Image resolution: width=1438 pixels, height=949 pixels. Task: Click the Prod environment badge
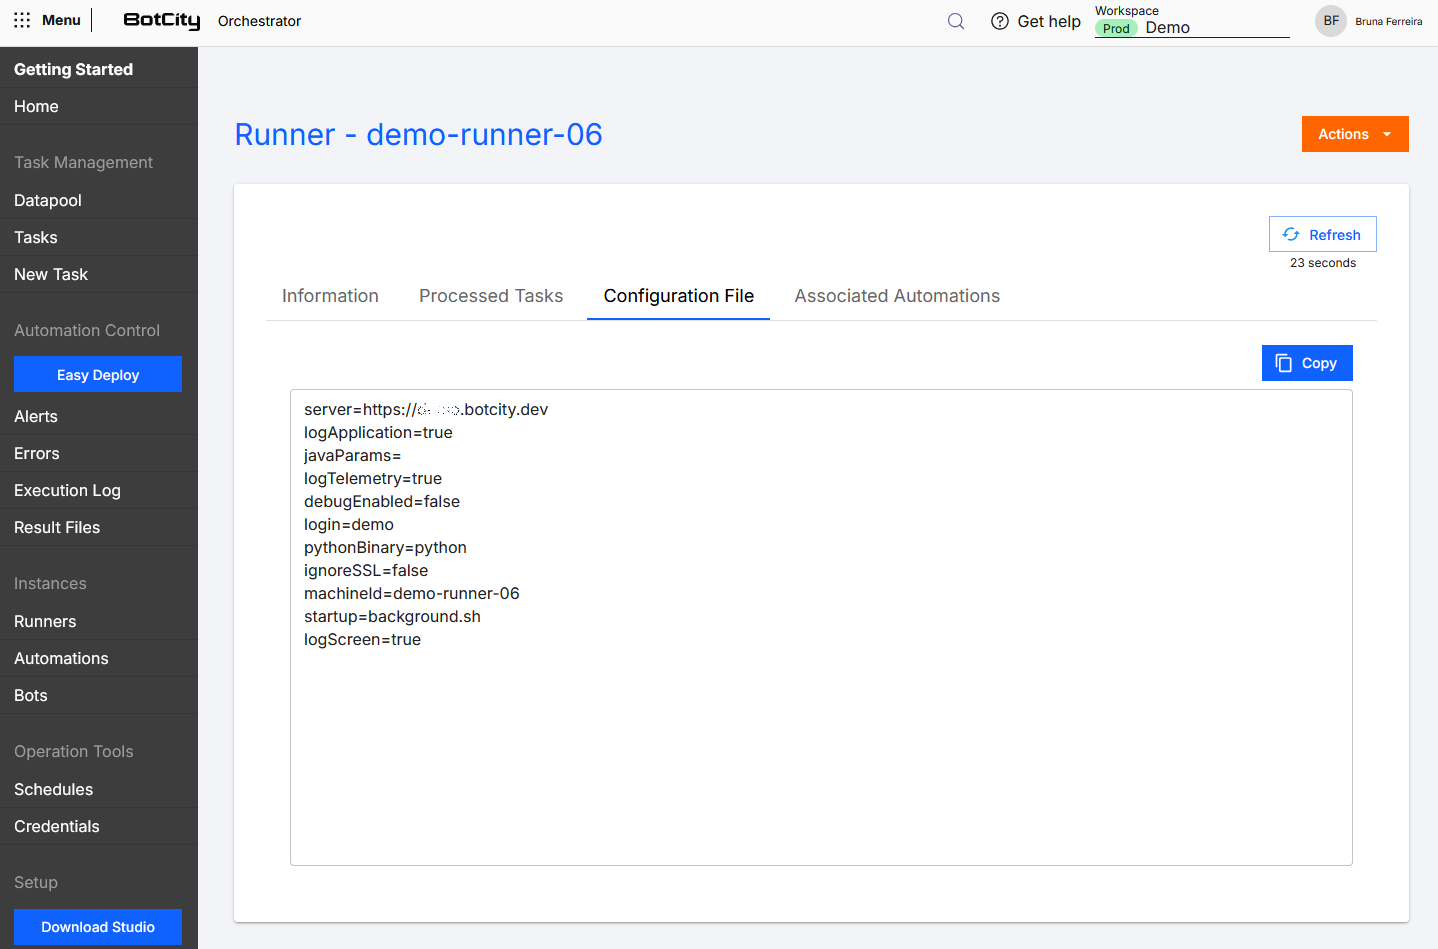point(1116,28)
